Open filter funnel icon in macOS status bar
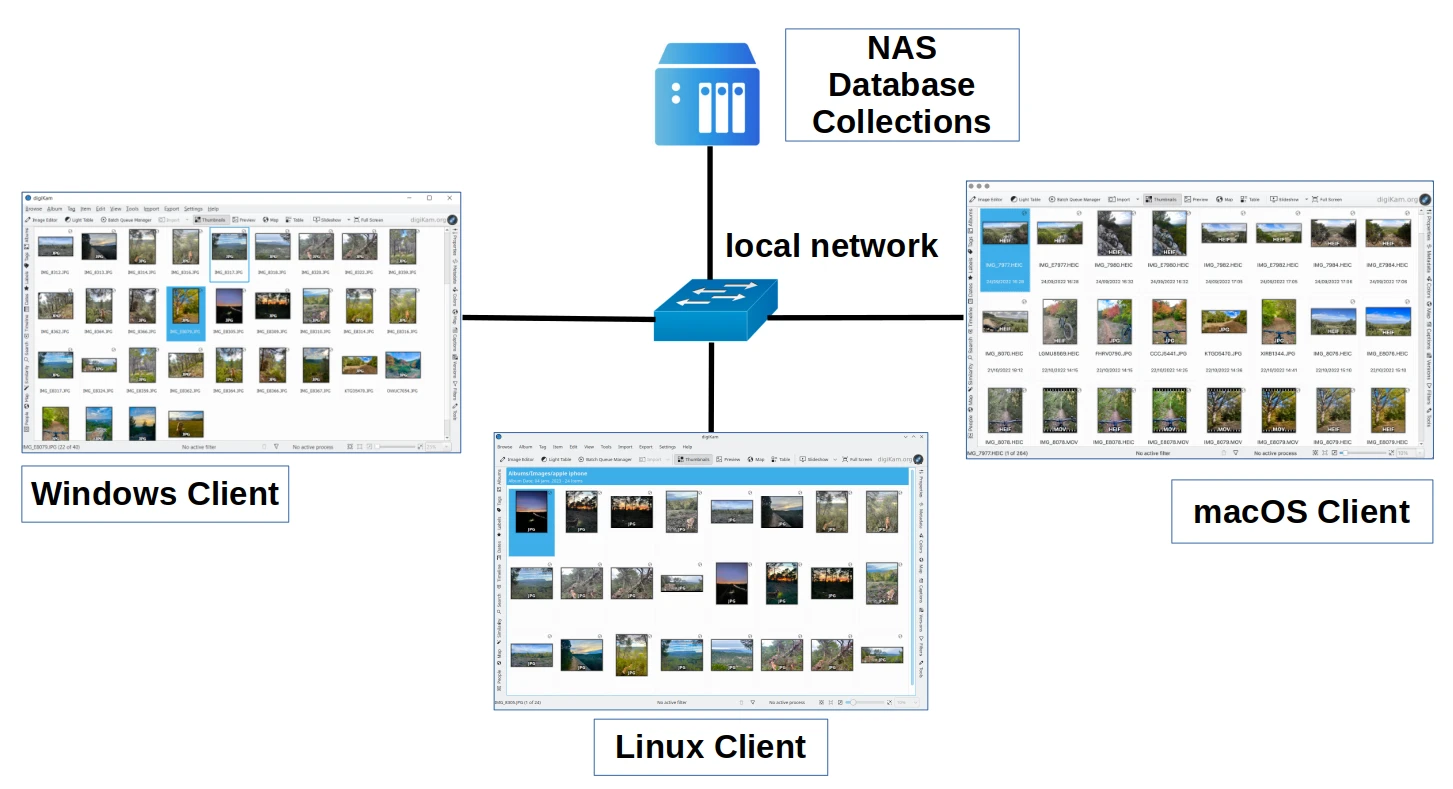Viewport: 1453px width, 789px height. coord(1237,453)
